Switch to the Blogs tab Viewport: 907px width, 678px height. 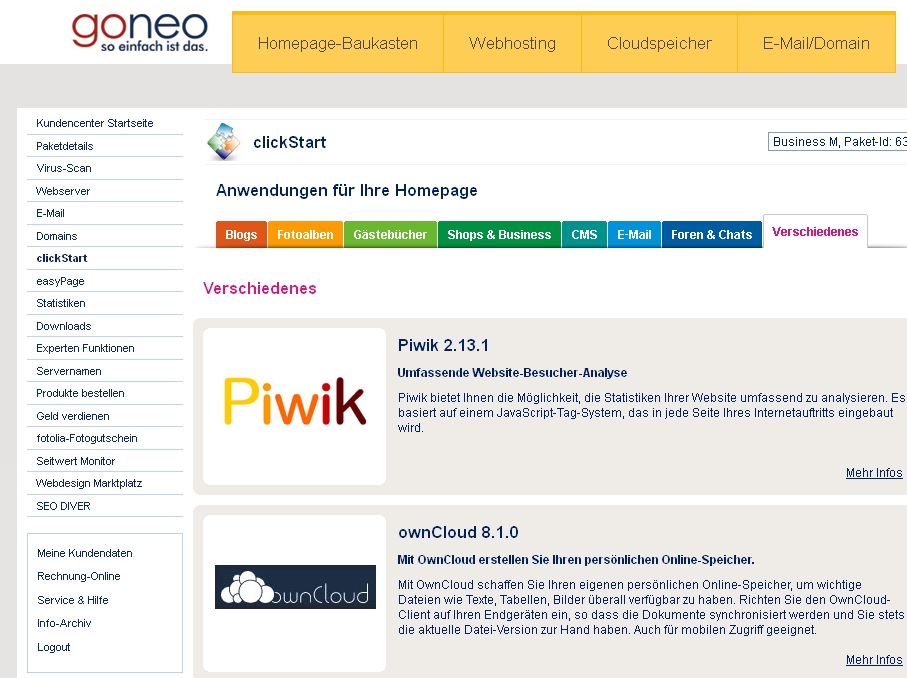pyautogui.click(x=241, y=234)
